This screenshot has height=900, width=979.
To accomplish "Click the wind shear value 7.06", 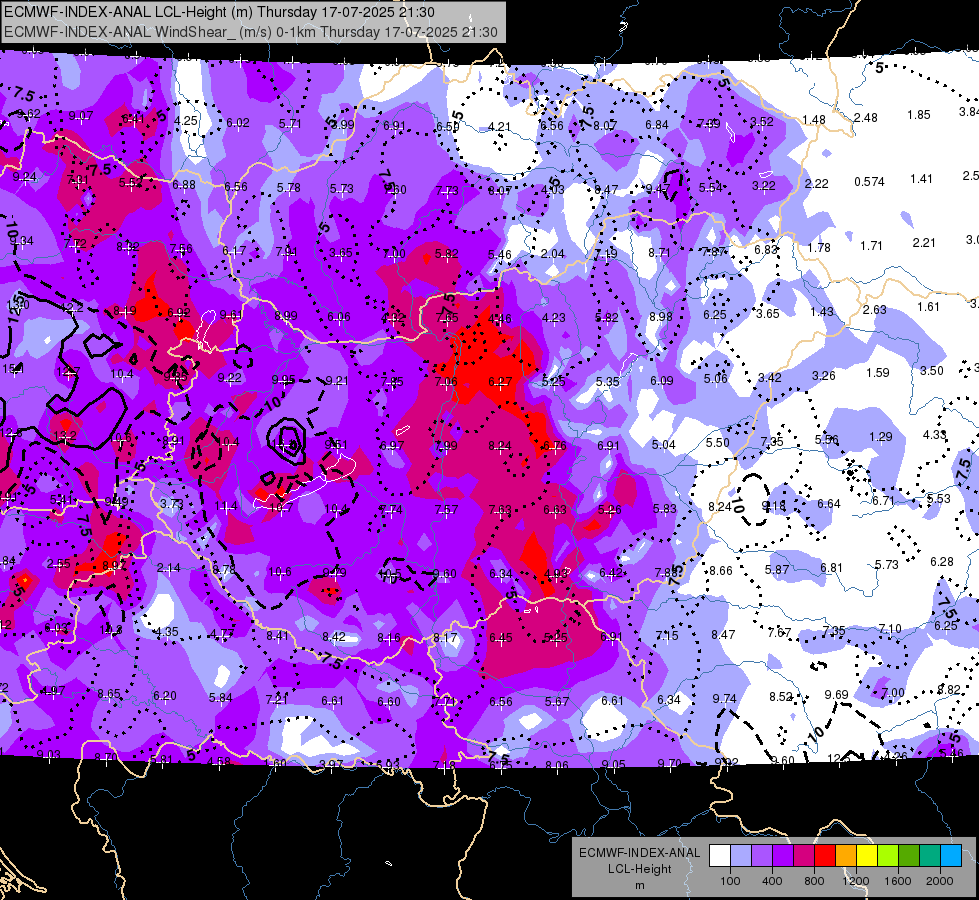I will 446,381.
